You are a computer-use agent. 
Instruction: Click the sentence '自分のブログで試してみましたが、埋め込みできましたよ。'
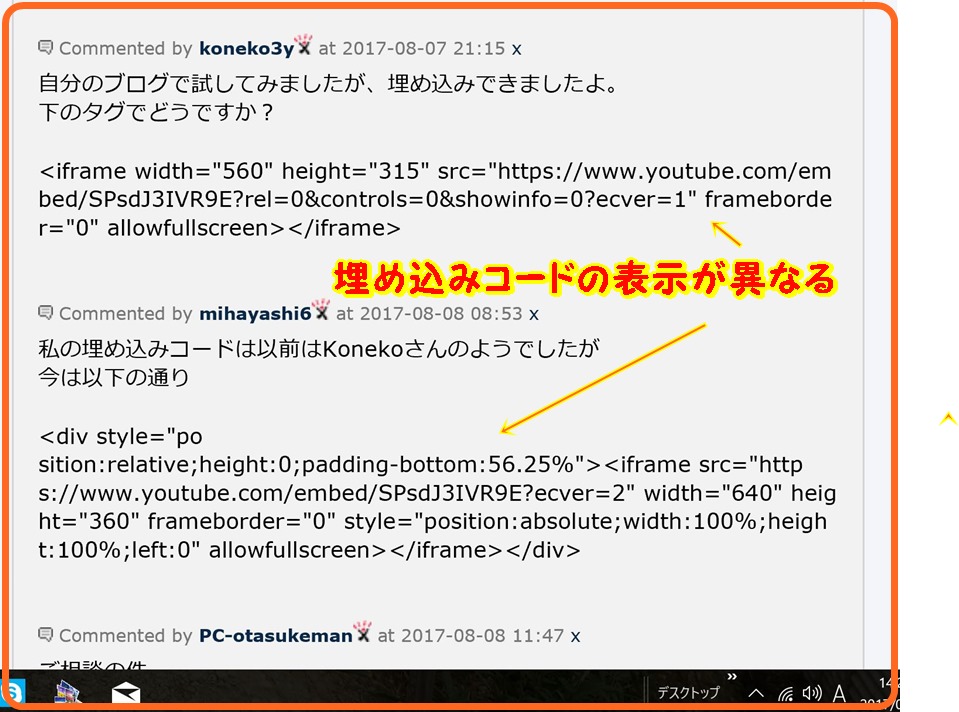[329, 84]
